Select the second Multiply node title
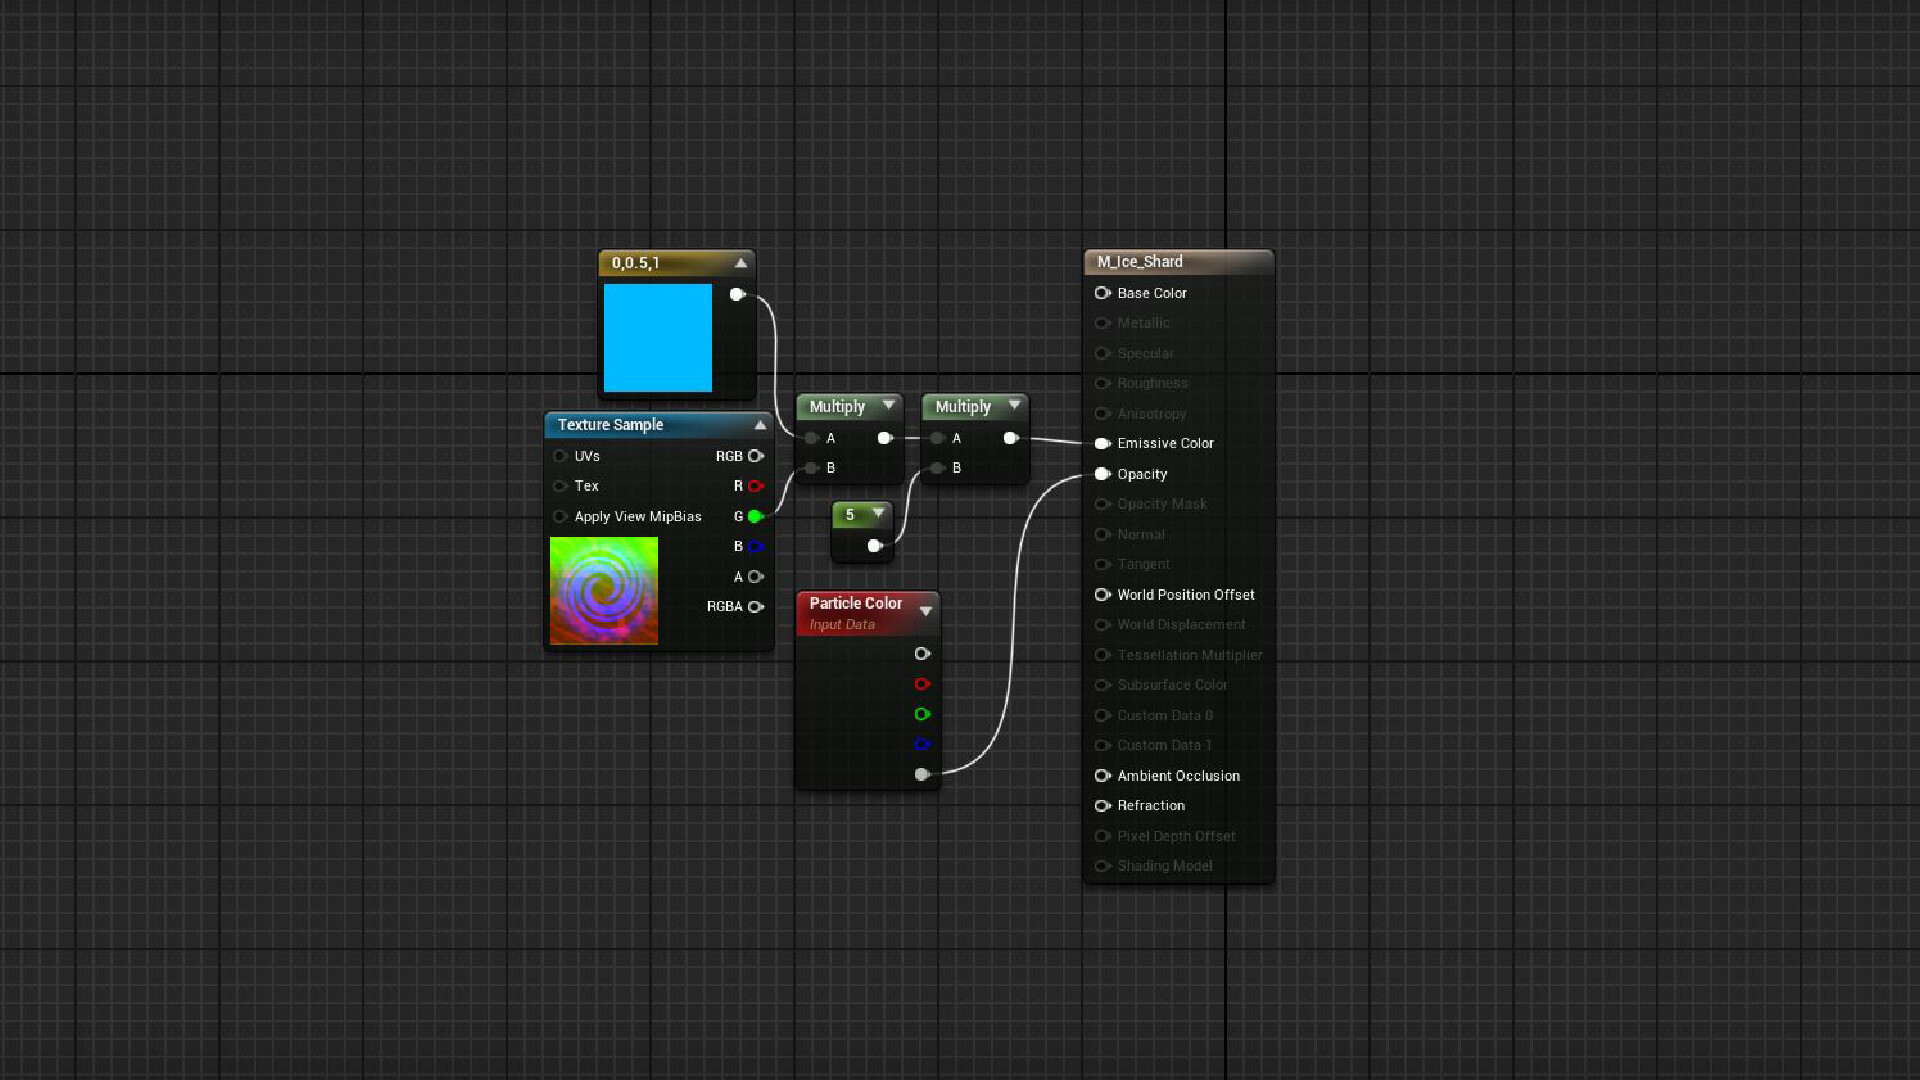Screen dimensions: 1920x1080 coord(962,406)
